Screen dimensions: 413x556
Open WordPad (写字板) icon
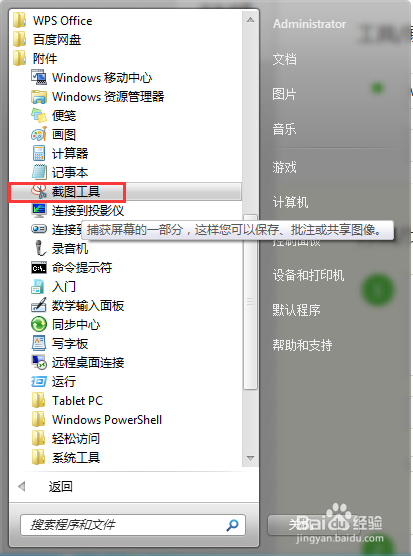[x=39, y=343]
